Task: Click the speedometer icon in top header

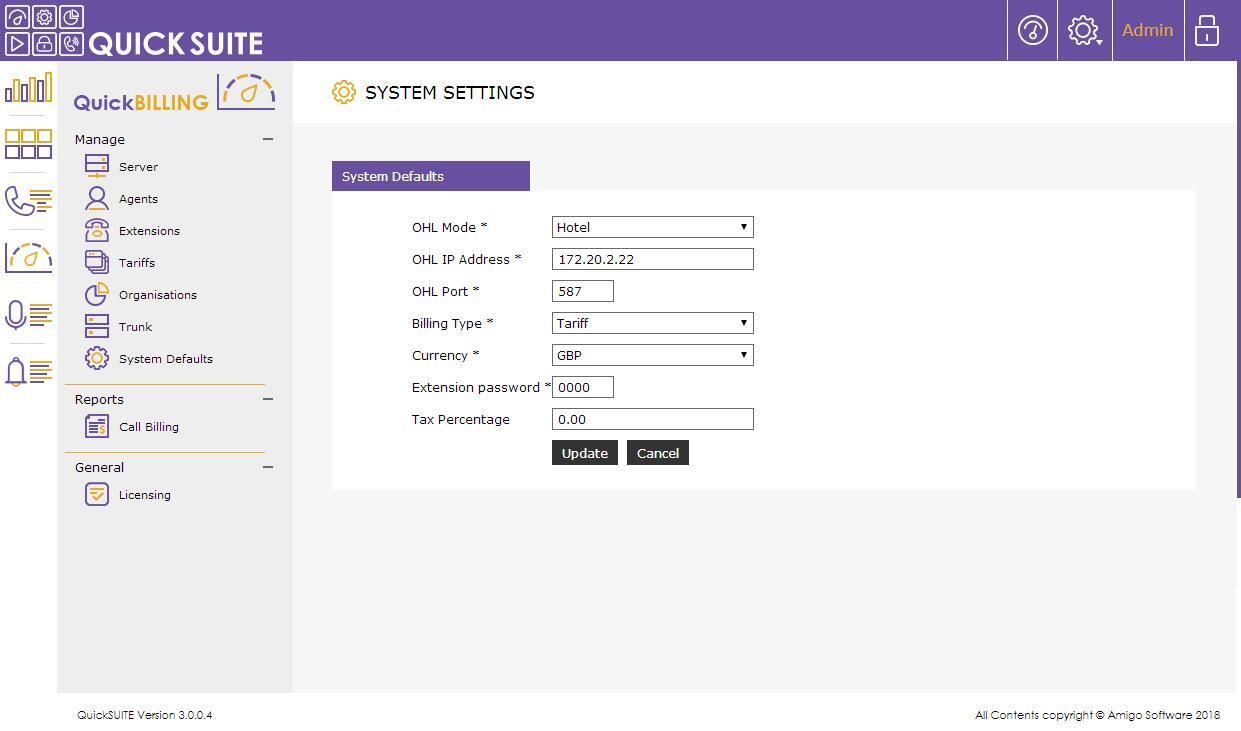Action: [1032, 30]
